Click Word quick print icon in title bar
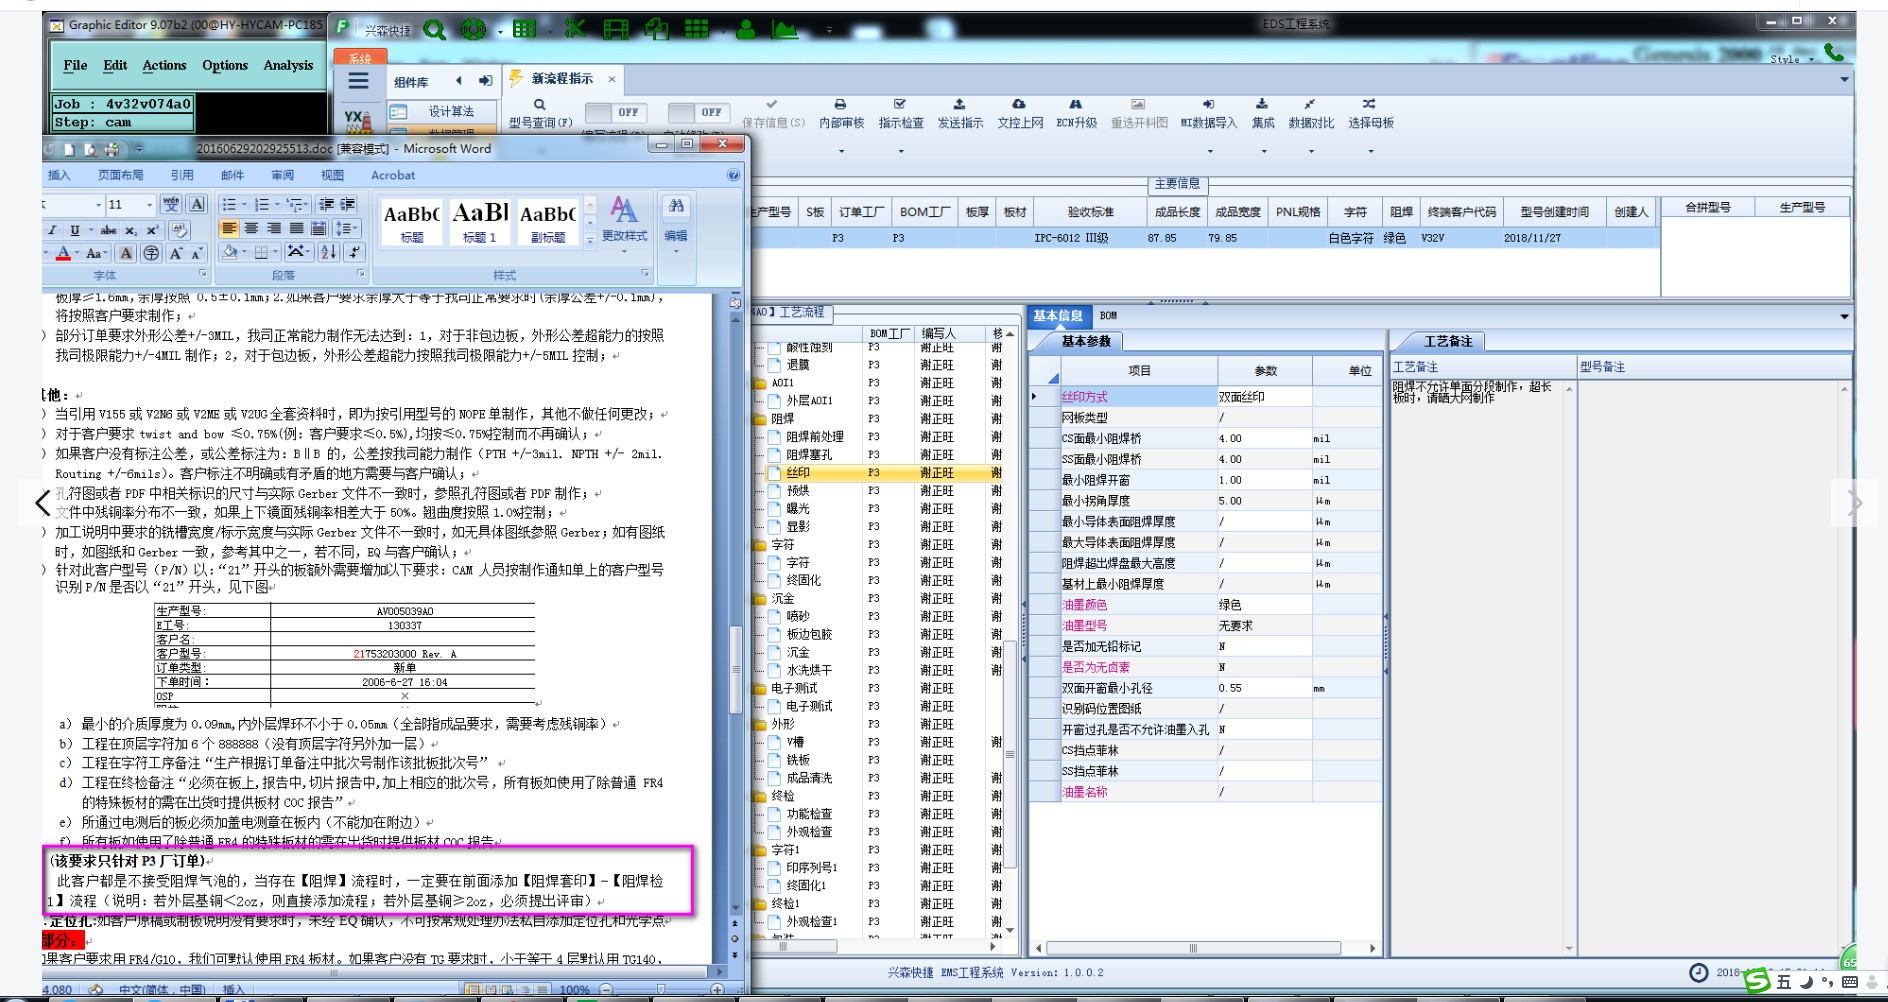Image resolution: width=1888 pixels, height=1002 pixels. tap(111, 149)
